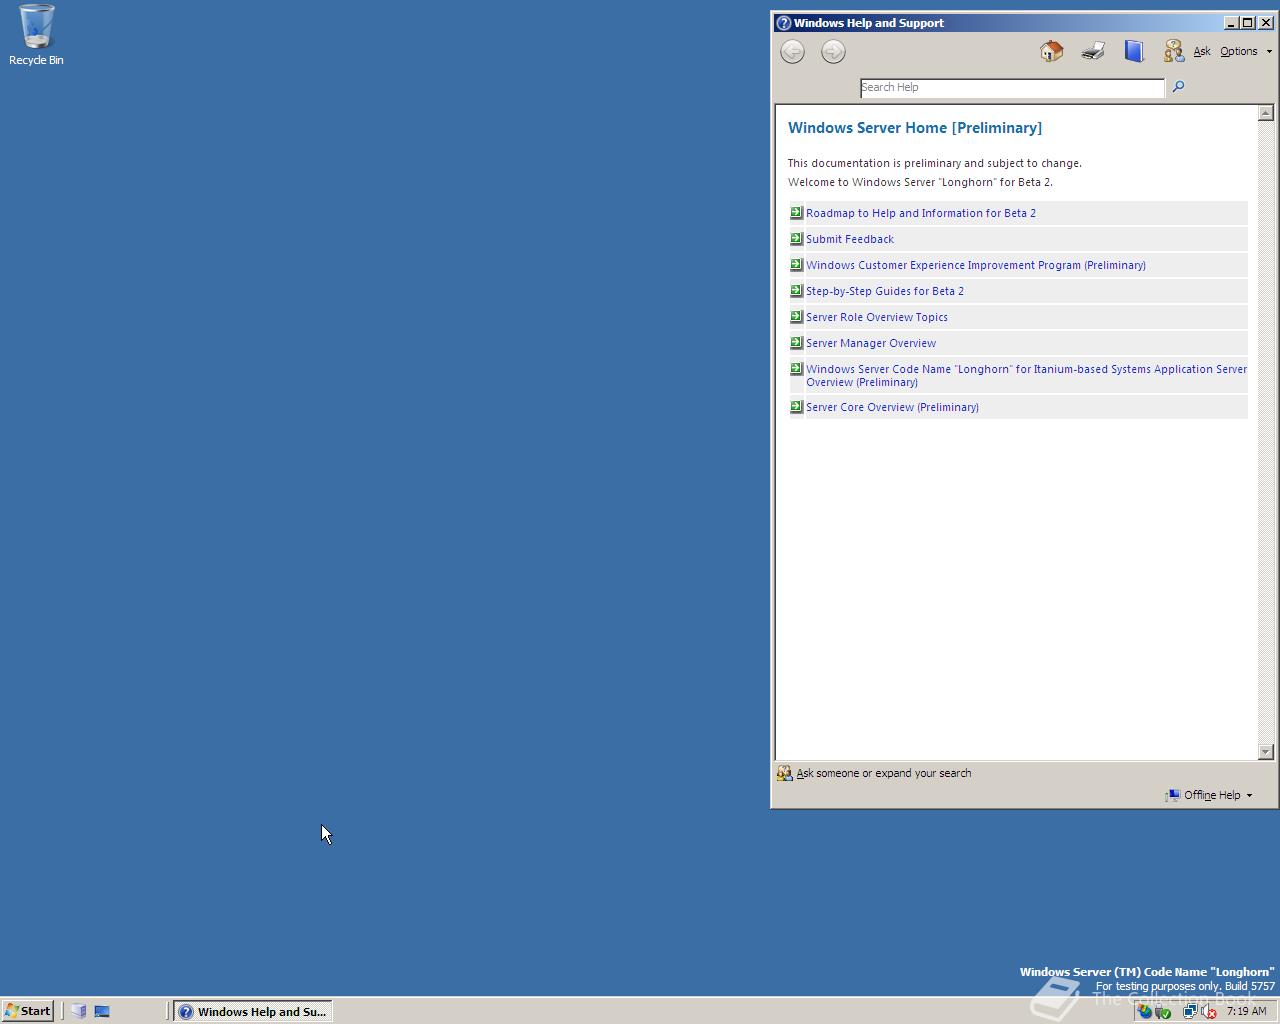
Task: Click the Print icon in Help toolbar
Action: [x=1093, y=51]
